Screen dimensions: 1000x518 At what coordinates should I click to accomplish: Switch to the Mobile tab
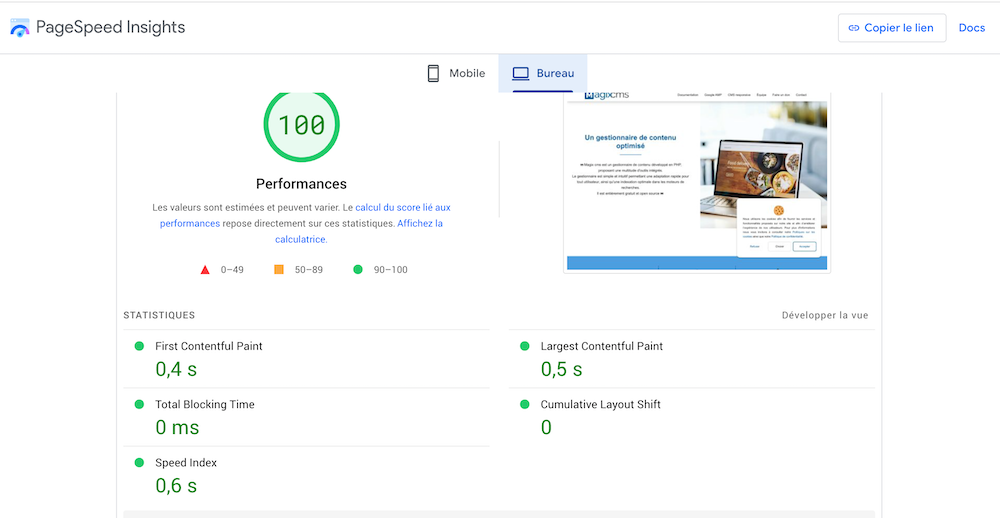455,73
